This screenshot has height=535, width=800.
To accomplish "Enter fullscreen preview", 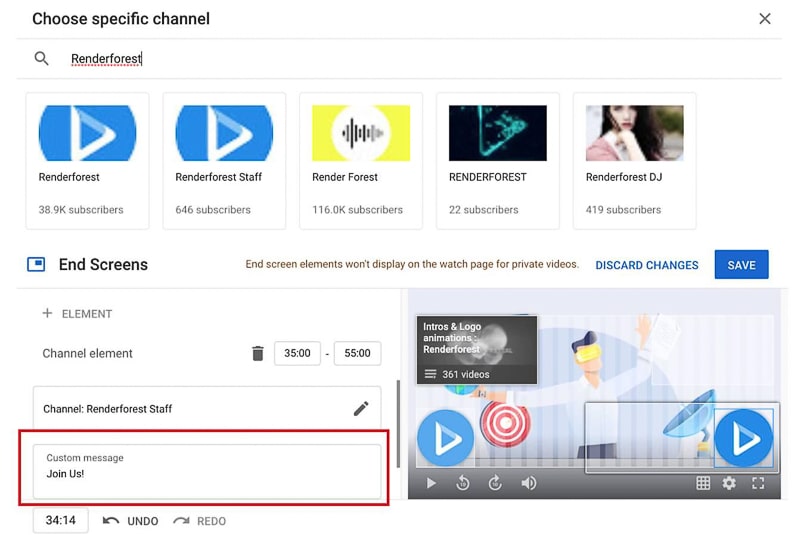I will [758, 483].
